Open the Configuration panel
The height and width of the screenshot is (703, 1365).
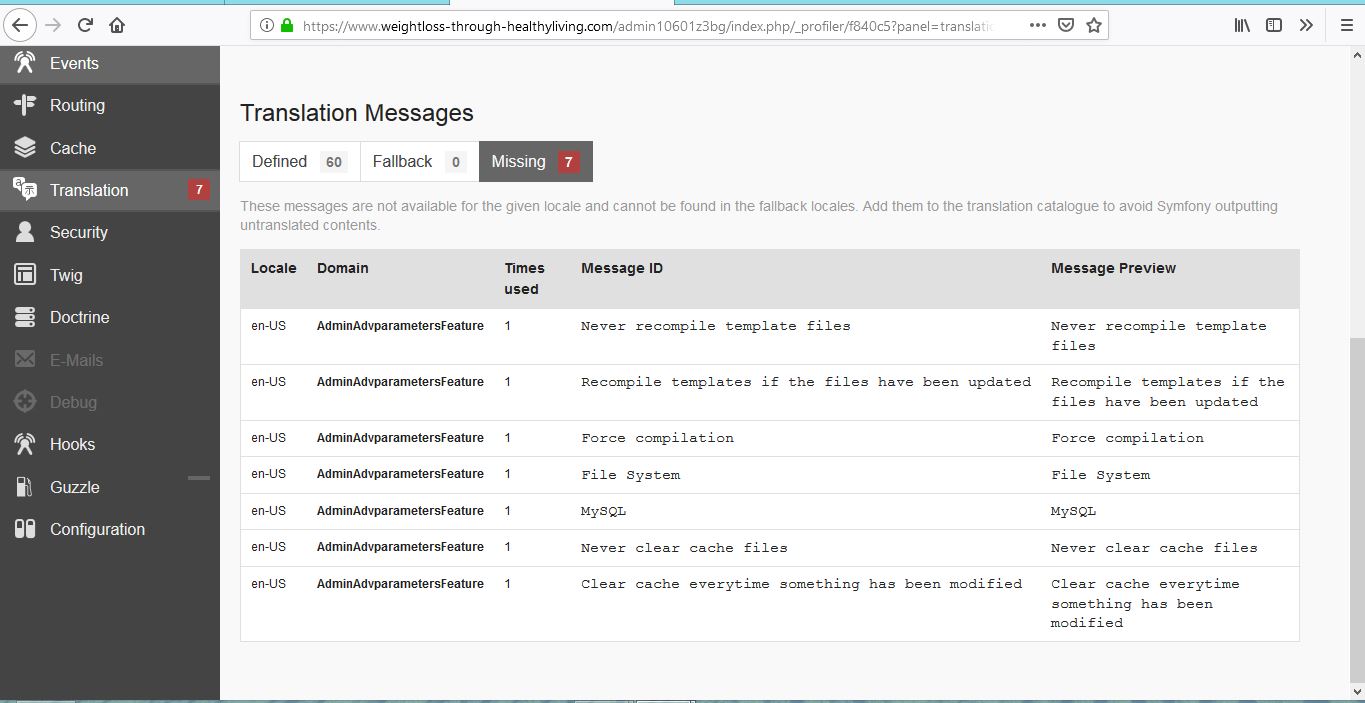pos(97,529)
